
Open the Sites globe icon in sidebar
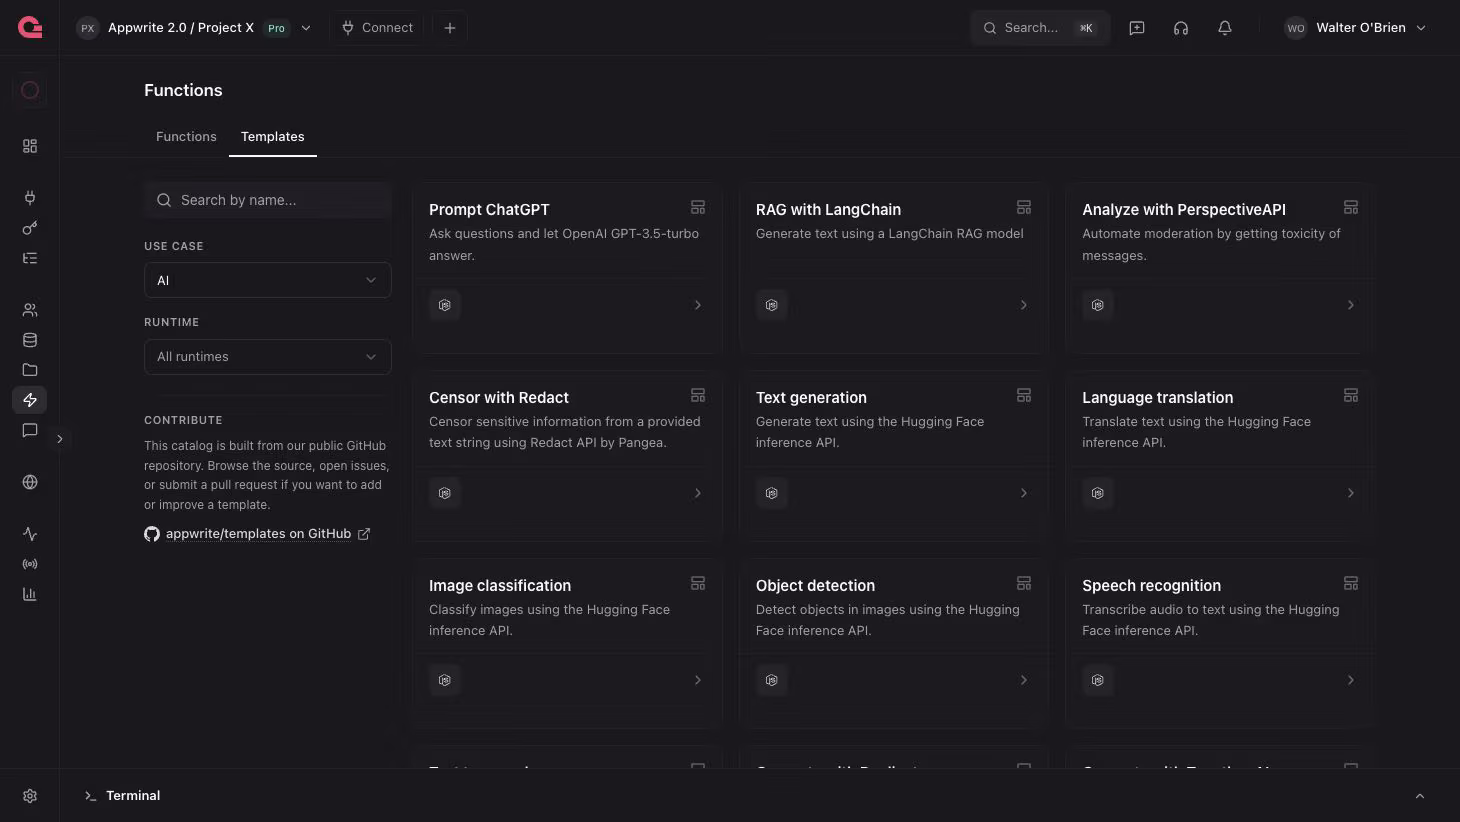(x=30, y=482)
